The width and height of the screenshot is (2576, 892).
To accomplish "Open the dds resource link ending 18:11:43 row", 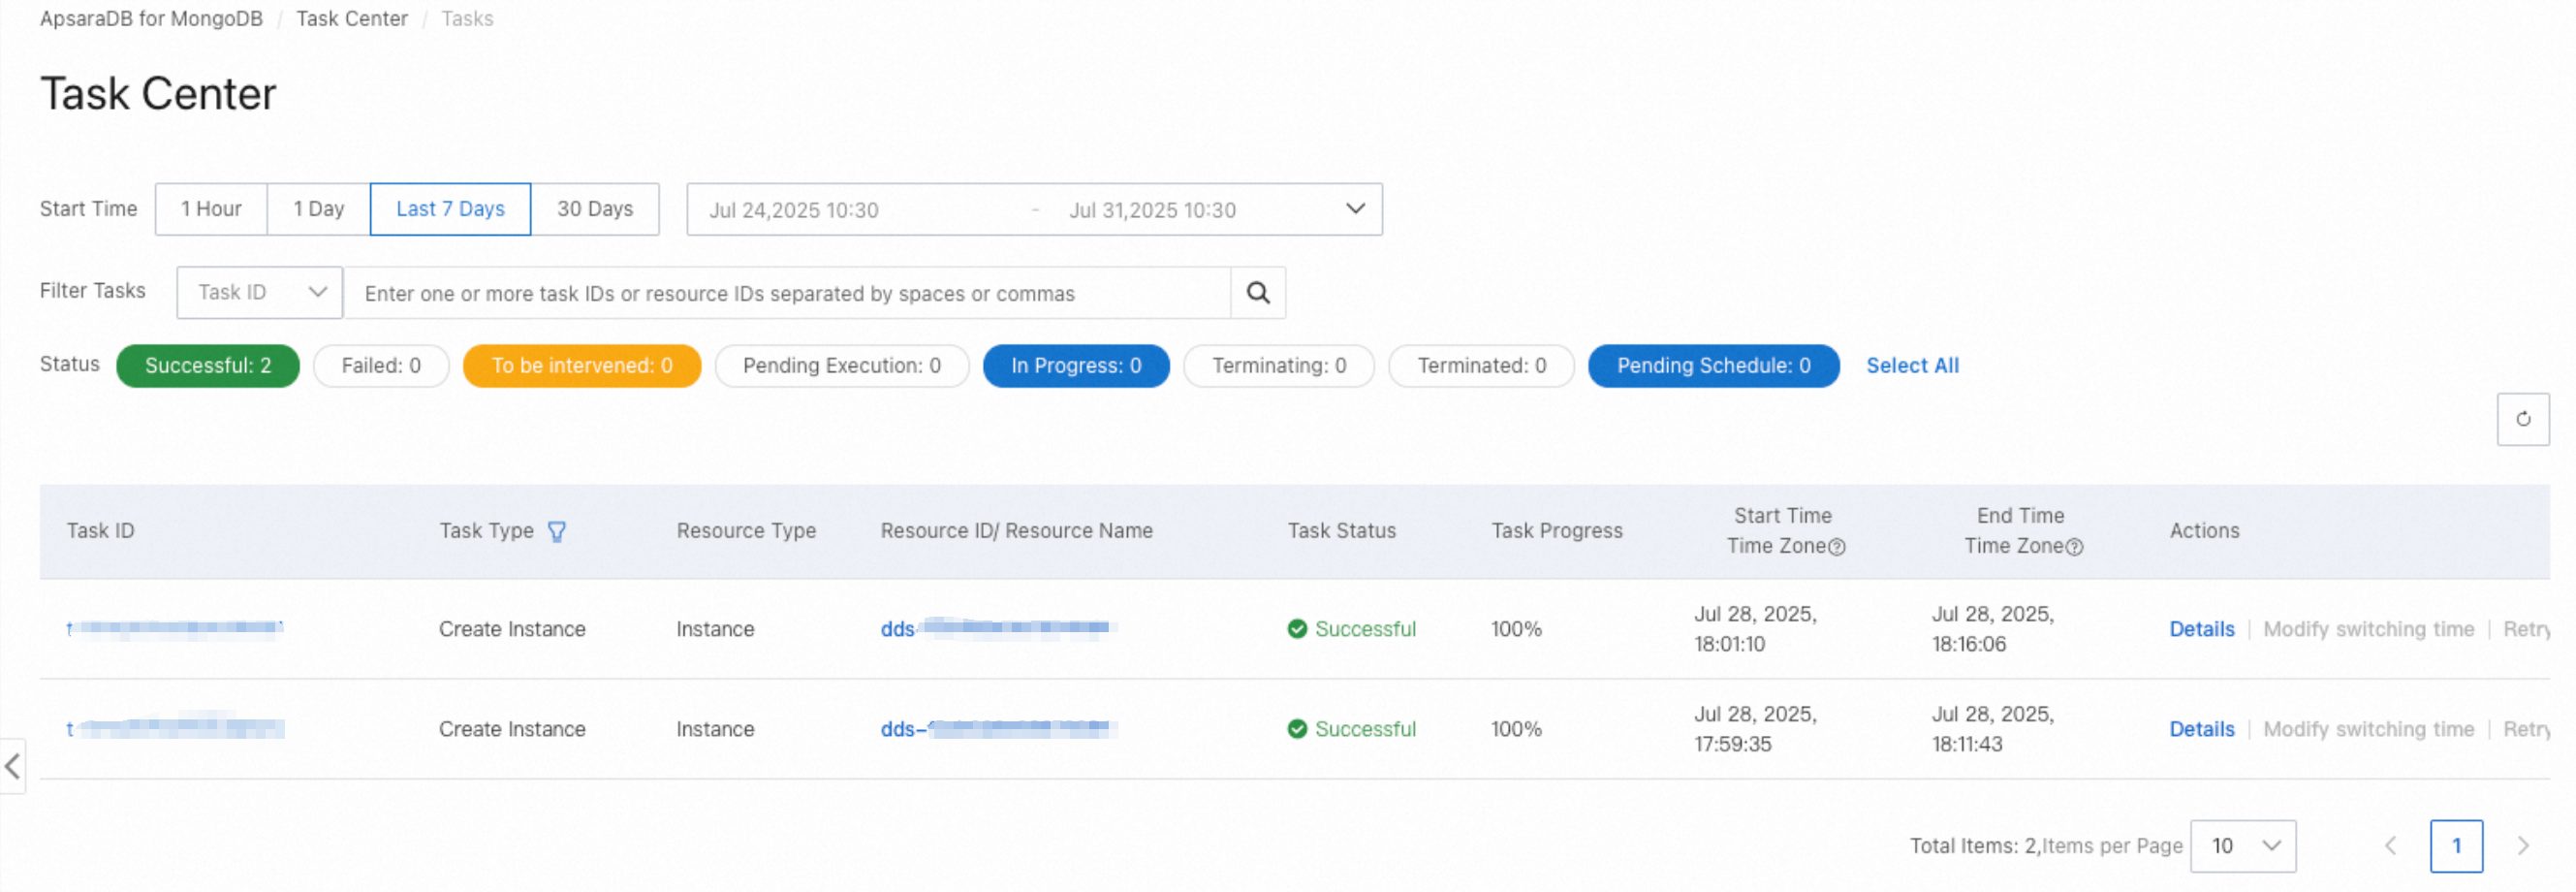I will 998,728.
